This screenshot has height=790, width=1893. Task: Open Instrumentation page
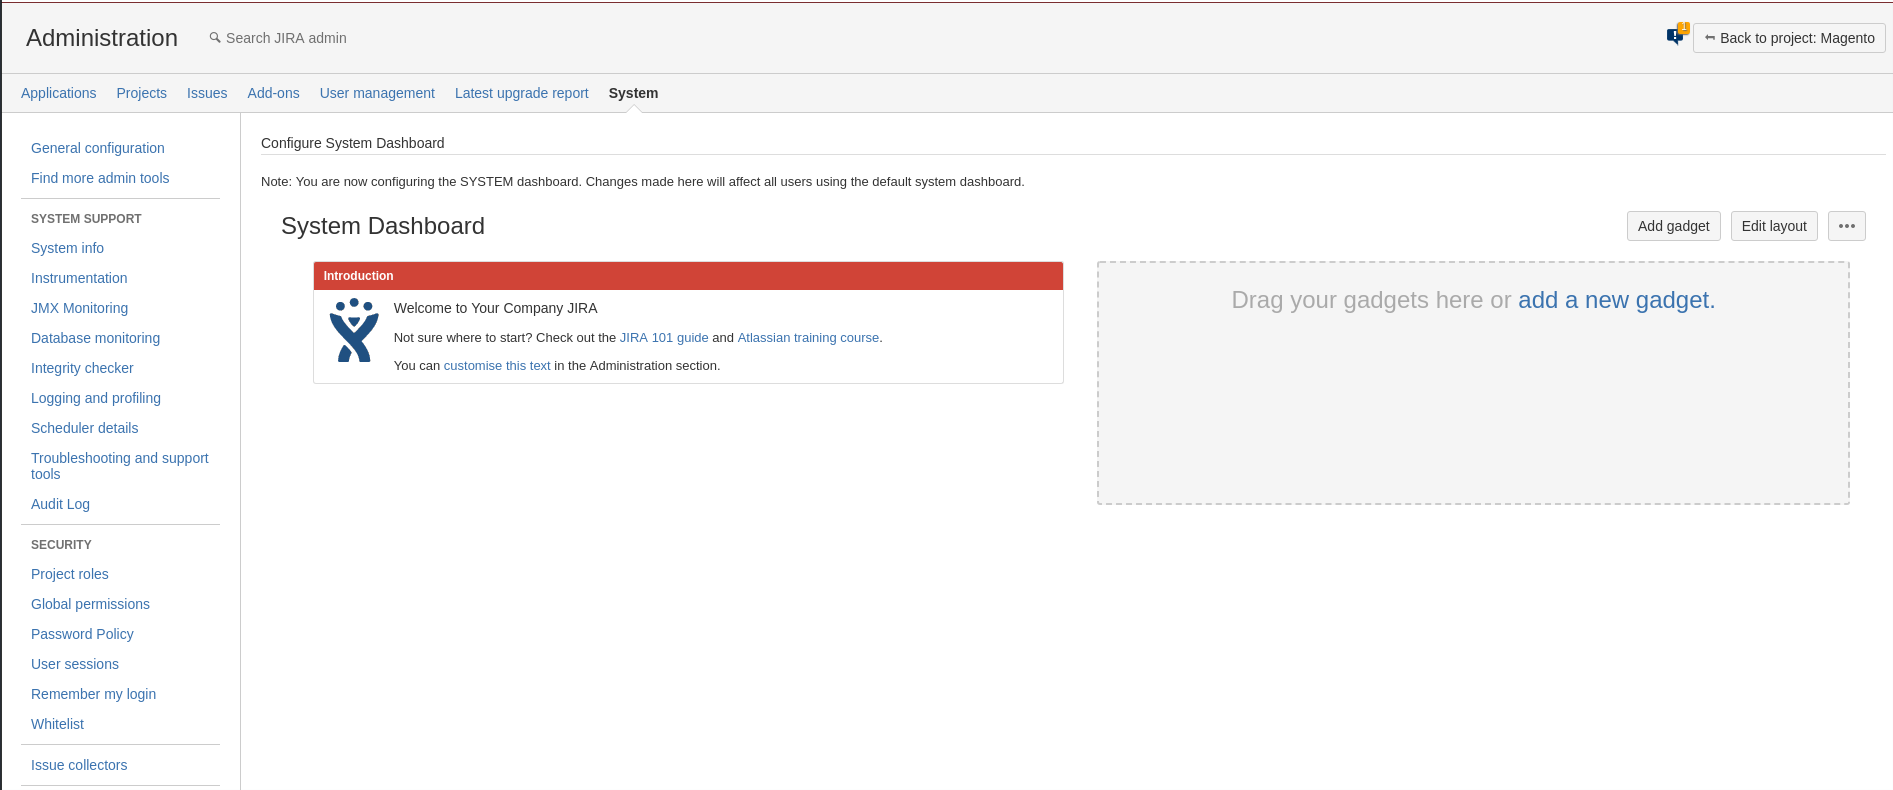(79, 278)
